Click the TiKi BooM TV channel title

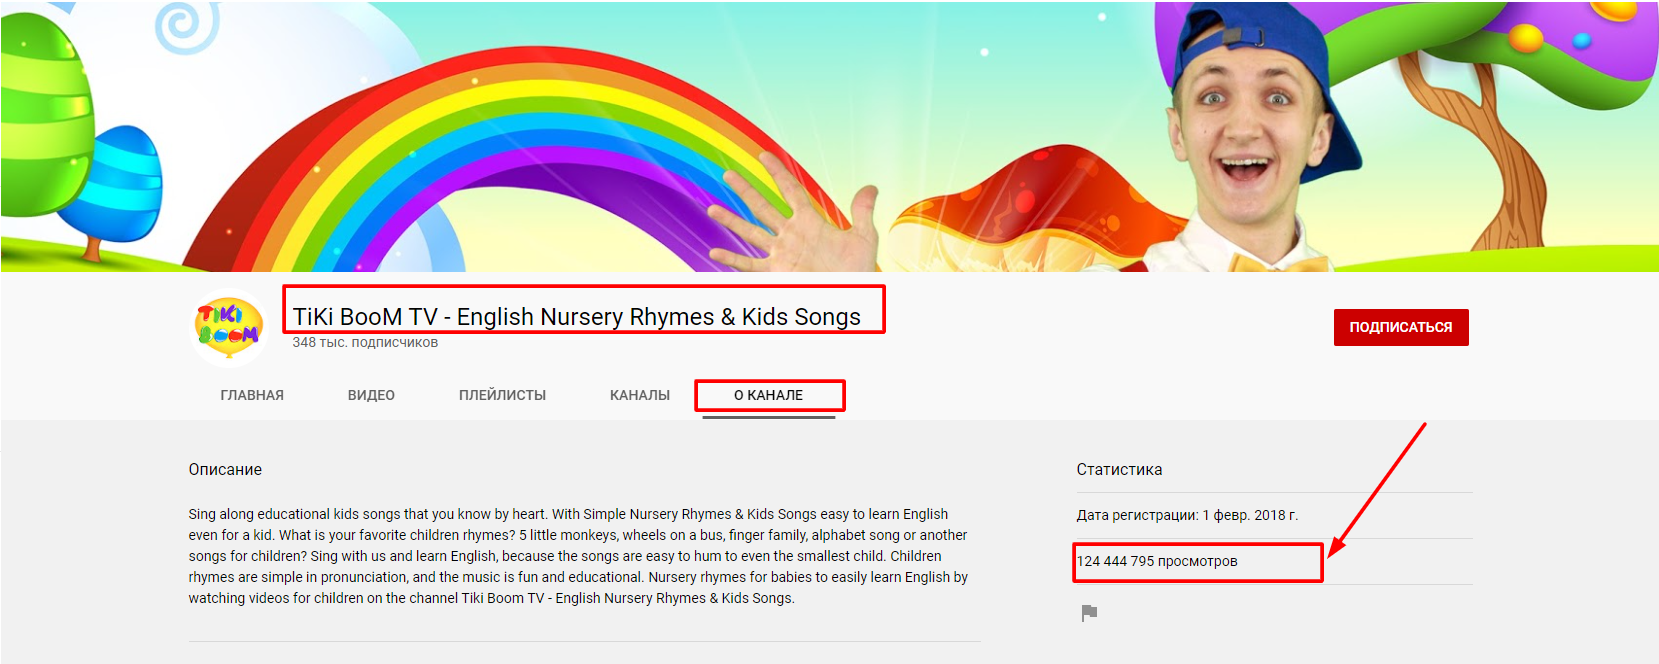(x=576, y=317)
